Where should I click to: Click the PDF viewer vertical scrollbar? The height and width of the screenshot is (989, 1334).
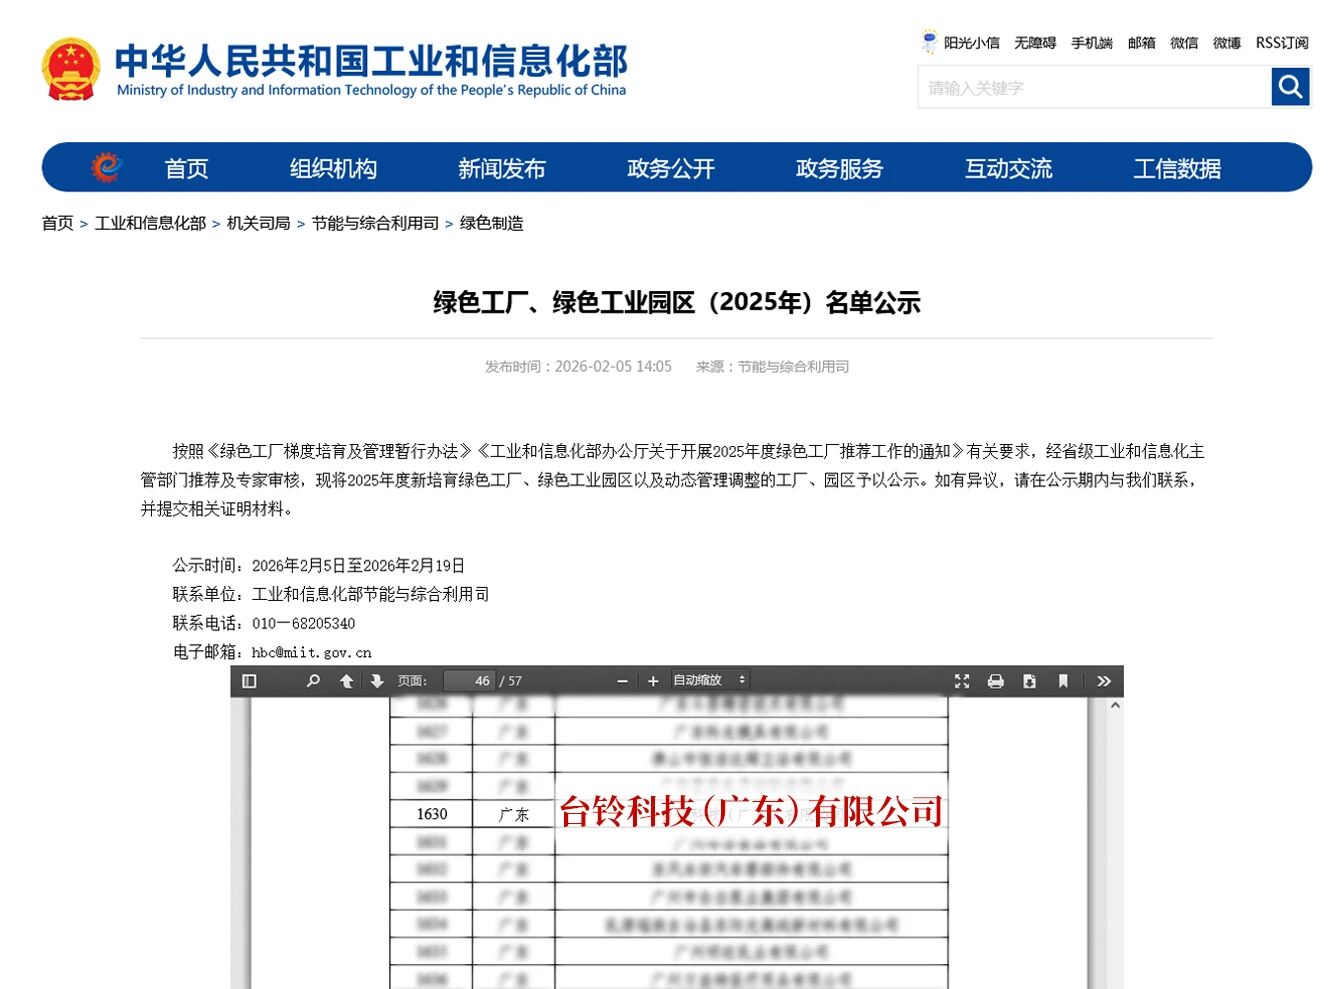point(1114,850)
